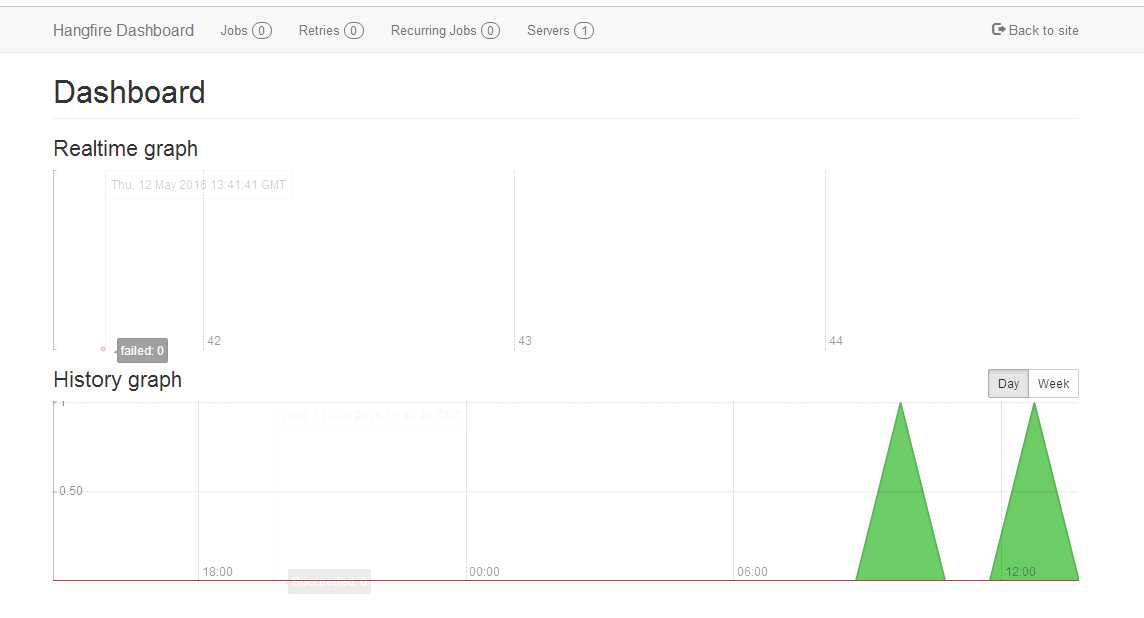The height and width of the screenshot is (618, 1144).
Task: Click the 06:00 axis label in history graph
Action: (752, 572)
